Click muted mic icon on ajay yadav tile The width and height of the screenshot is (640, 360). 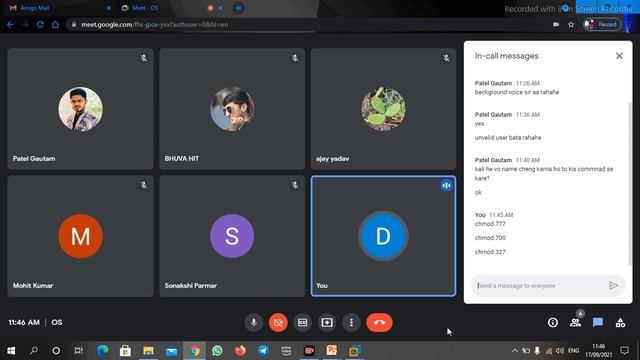click(x=447, y=58)
